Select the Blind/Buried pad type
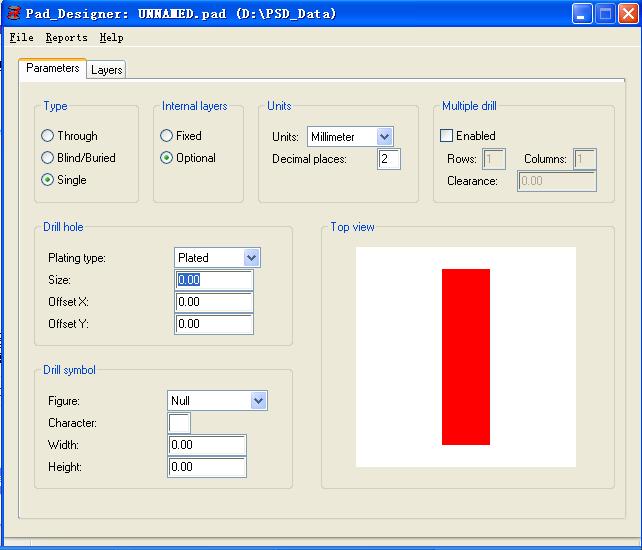Screen dimensions: 642x550 click(78, 158)
